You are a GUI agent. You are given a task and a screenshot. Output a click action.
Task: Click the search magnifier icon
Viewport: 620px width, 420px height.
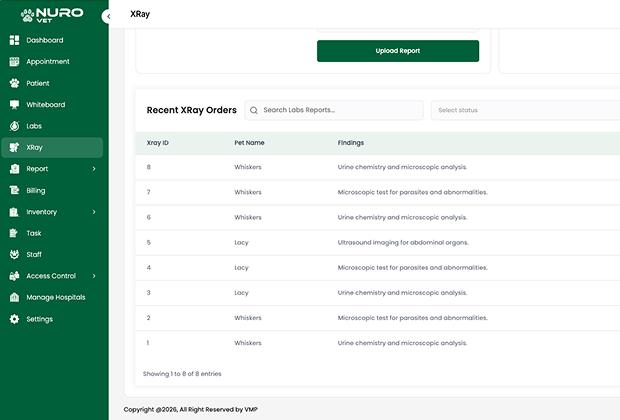254,110
